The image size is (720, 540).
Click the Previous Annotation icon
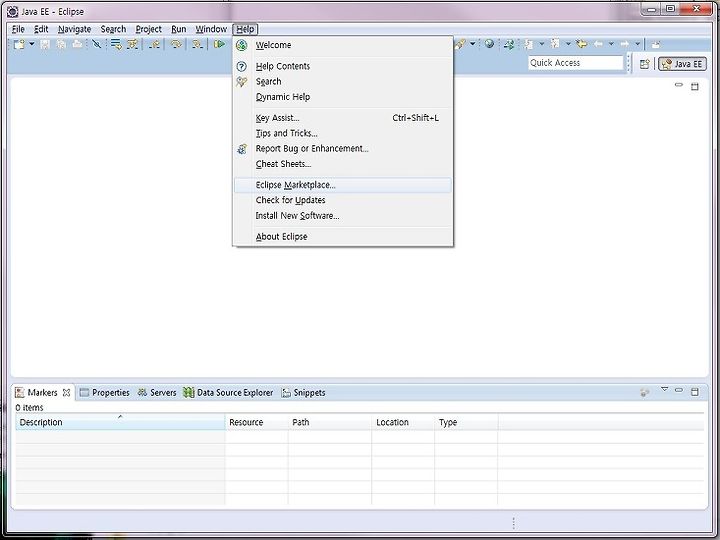tap(555, 44)
